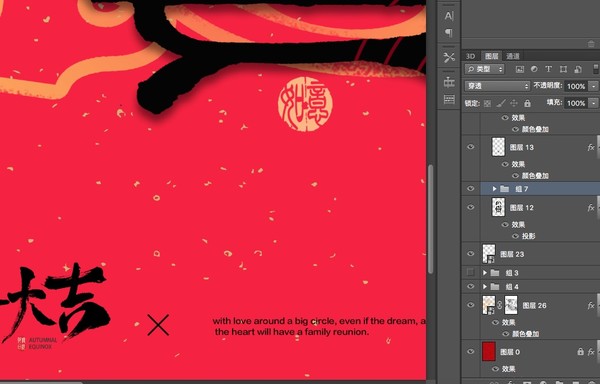The width and height of the screenshot is (600, 384).
Task: Expand group 组 3 triangle
Action: pos(484,273)
